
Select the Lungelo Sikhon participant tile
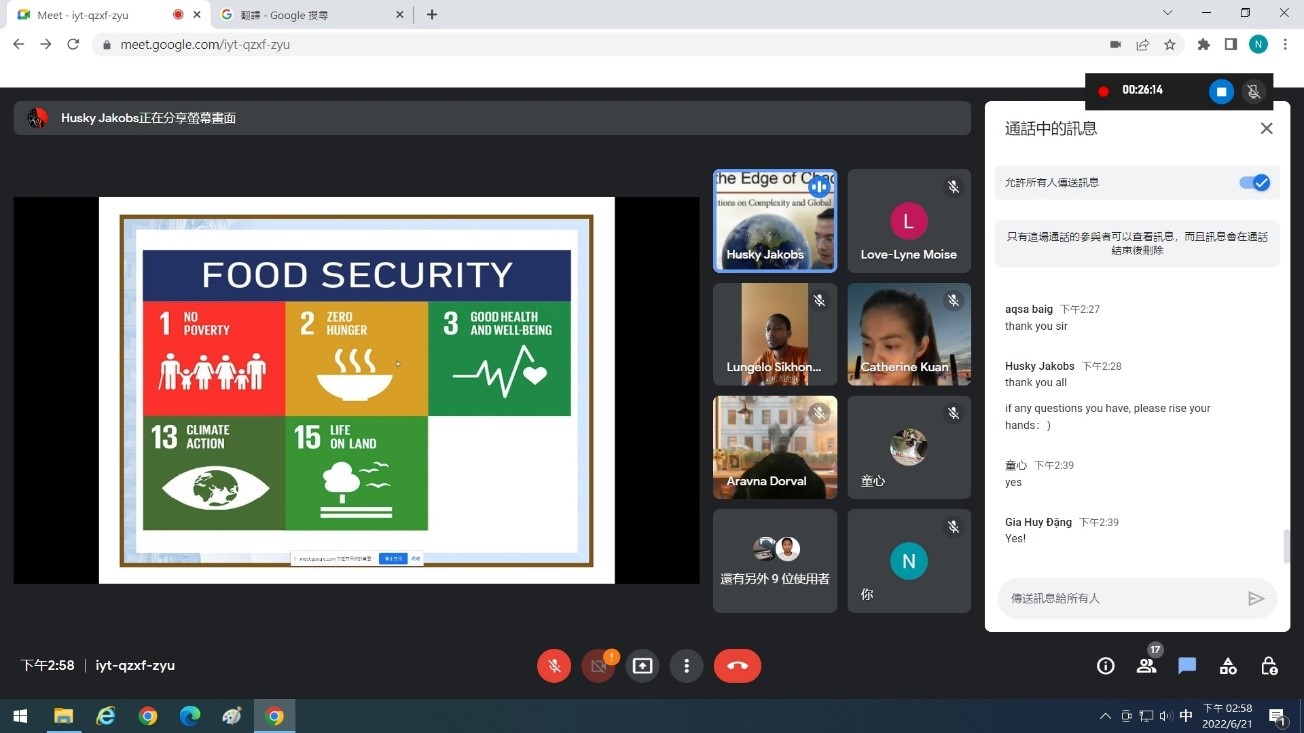coord(775,334)
